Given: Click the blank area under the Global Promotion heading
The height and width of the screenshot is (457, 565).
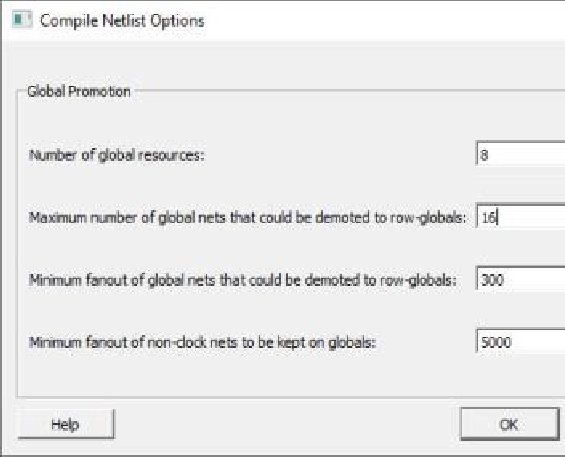Looking at the screenshot, I should tap(252, 121).
